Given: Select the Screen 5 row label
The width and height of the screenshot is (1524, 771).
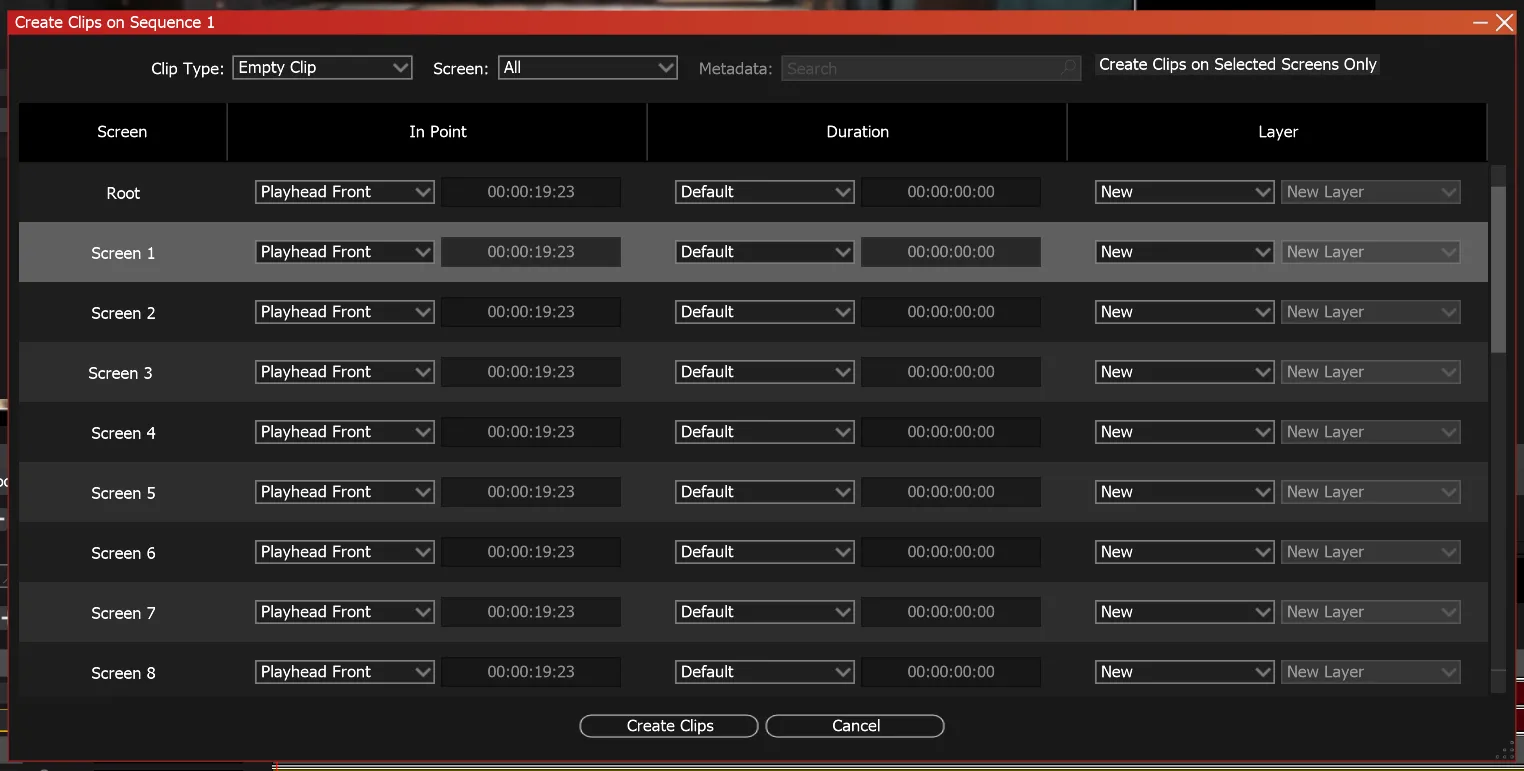Looking at the screenshot, I should (123, 493).
